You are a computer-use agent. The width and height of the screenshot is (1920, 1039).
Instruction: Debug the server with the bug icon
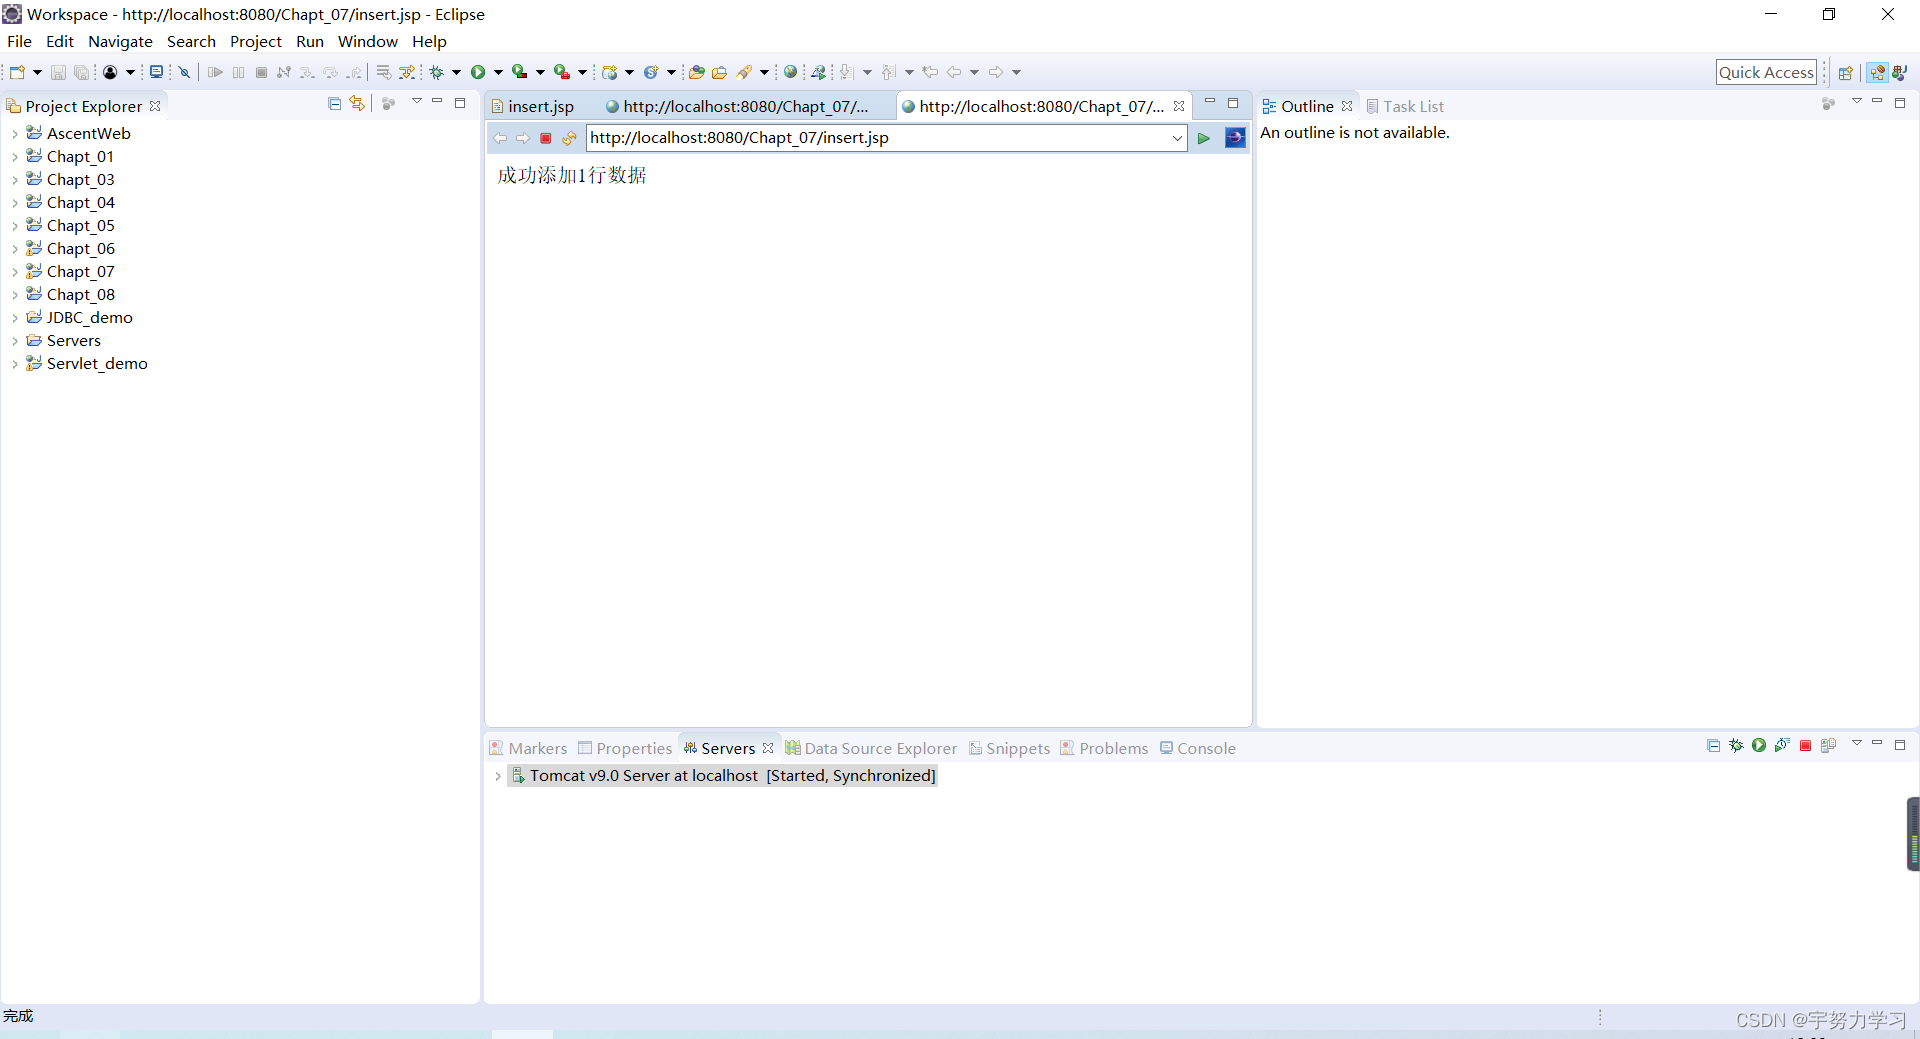[1736, 746]
